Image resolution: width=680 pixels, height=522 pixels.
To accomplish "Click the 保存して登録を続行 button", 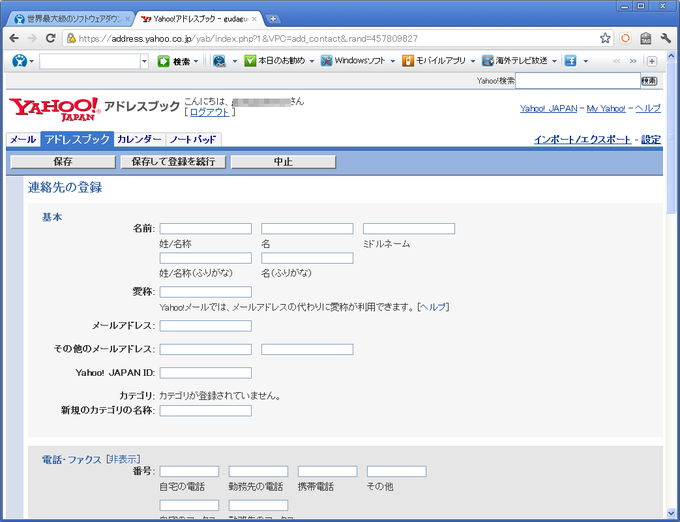I will click(x=173, y=162).
